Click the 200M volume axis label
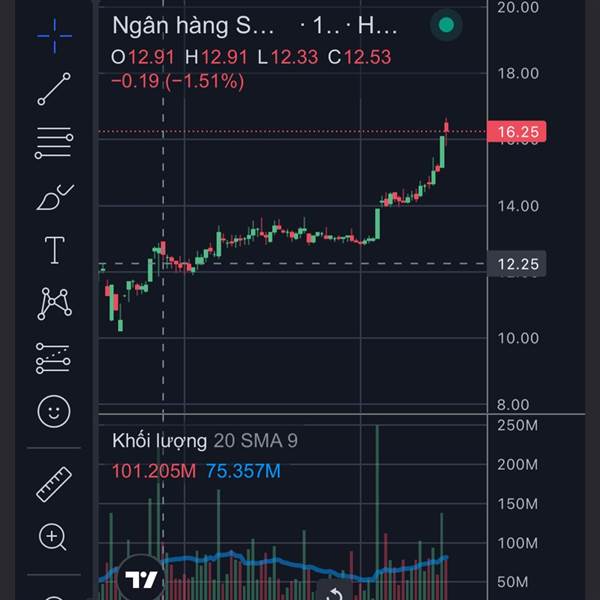Image resolution: width=600 pixels, height=600 pixels. pos(517,465)
